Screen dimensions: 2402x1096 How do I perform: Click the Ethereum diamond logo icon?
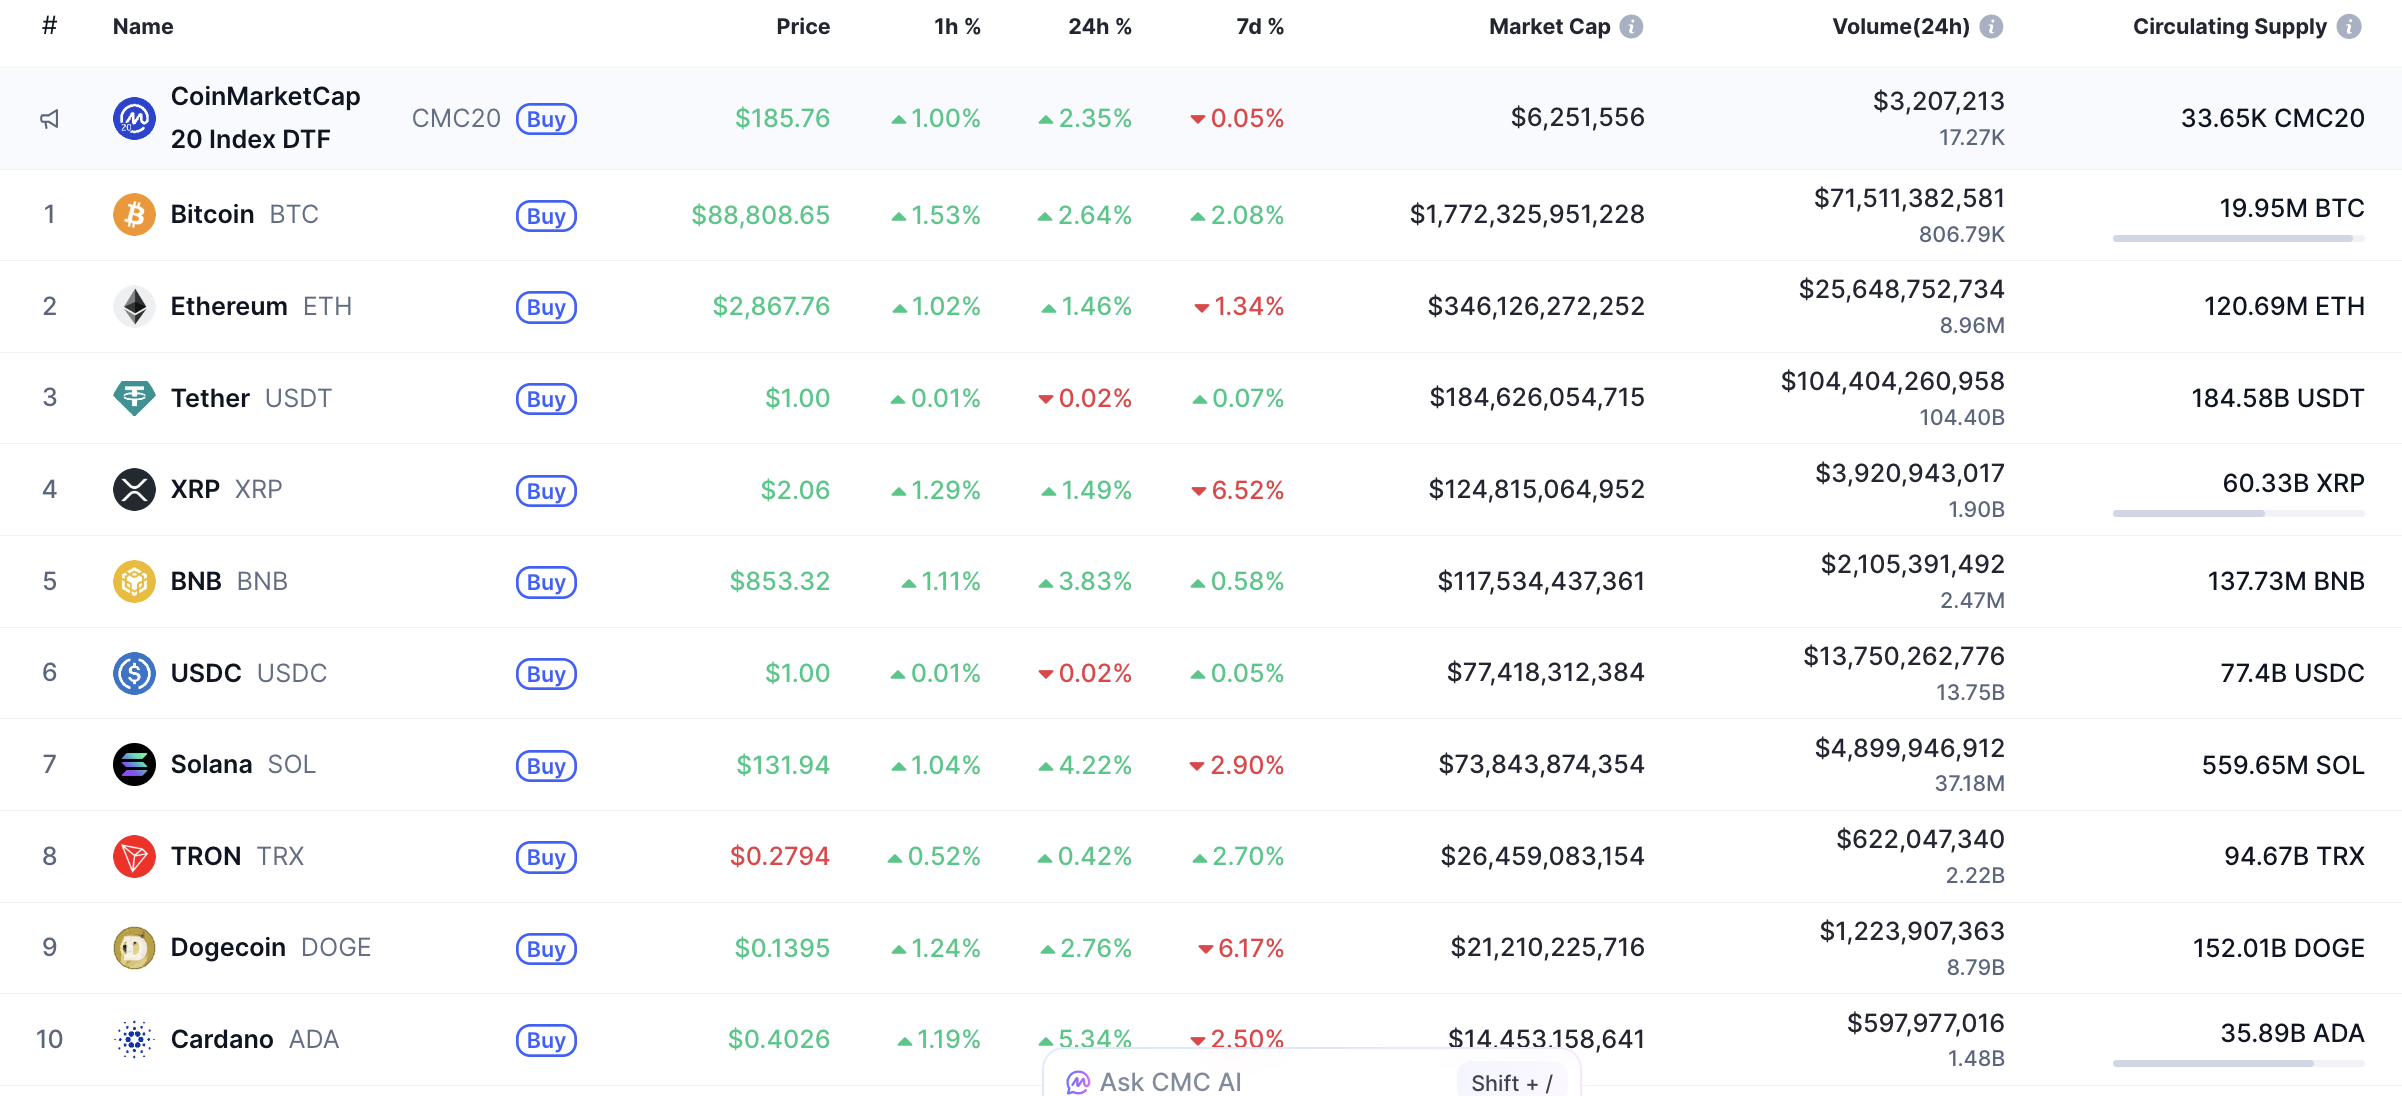[x=134, y=306]
